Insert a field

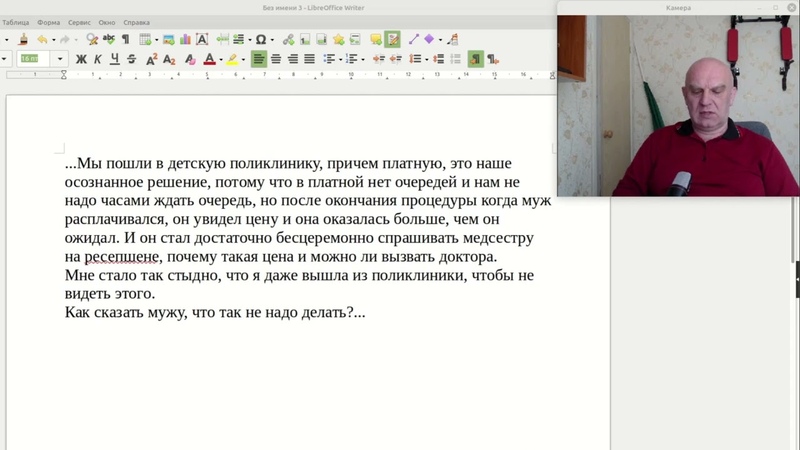pos(238,39)
